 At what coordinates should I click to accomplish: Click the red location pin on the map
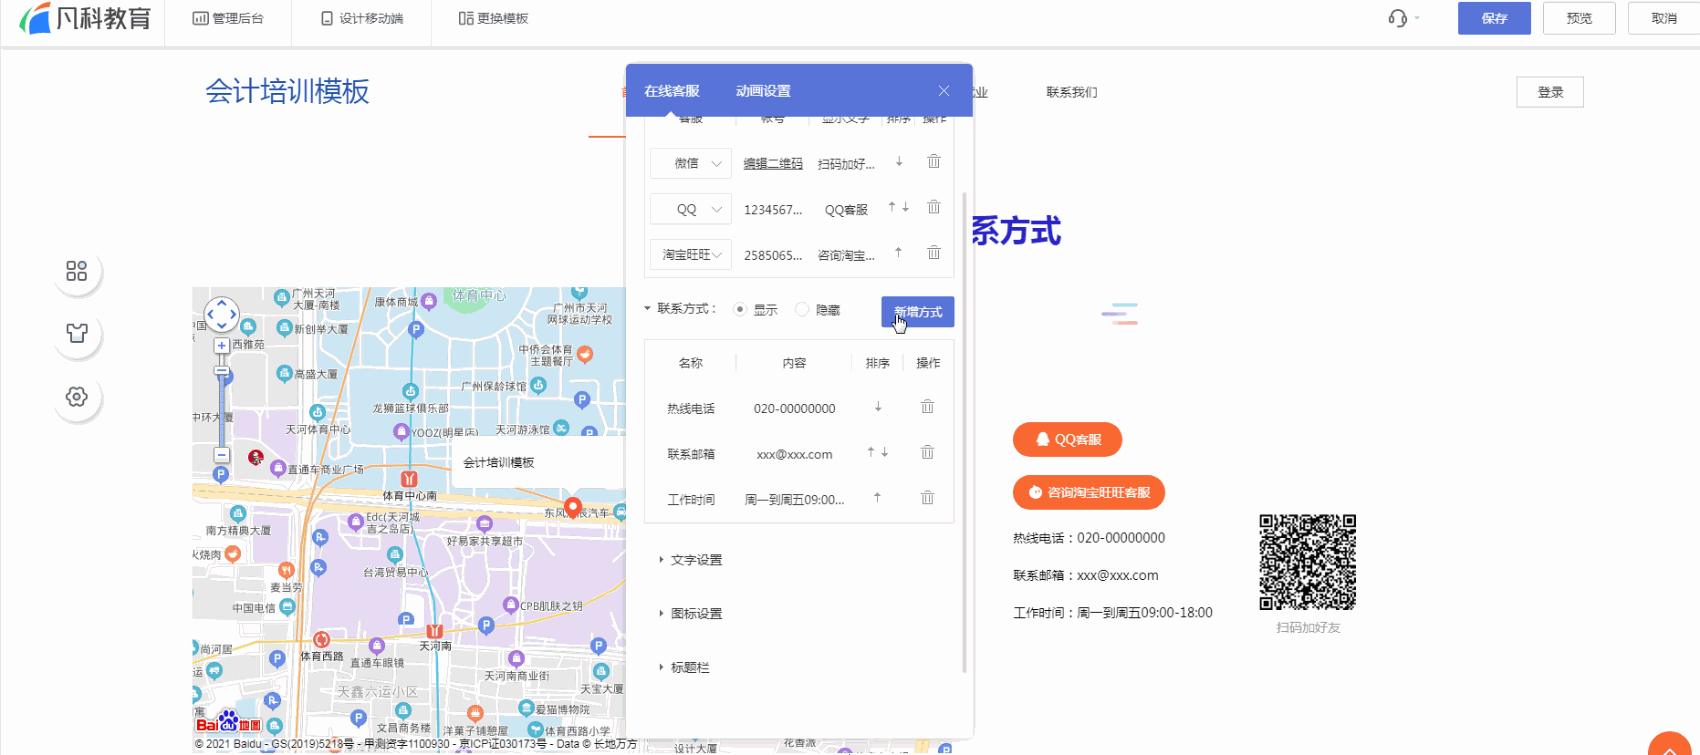point(573,508)
